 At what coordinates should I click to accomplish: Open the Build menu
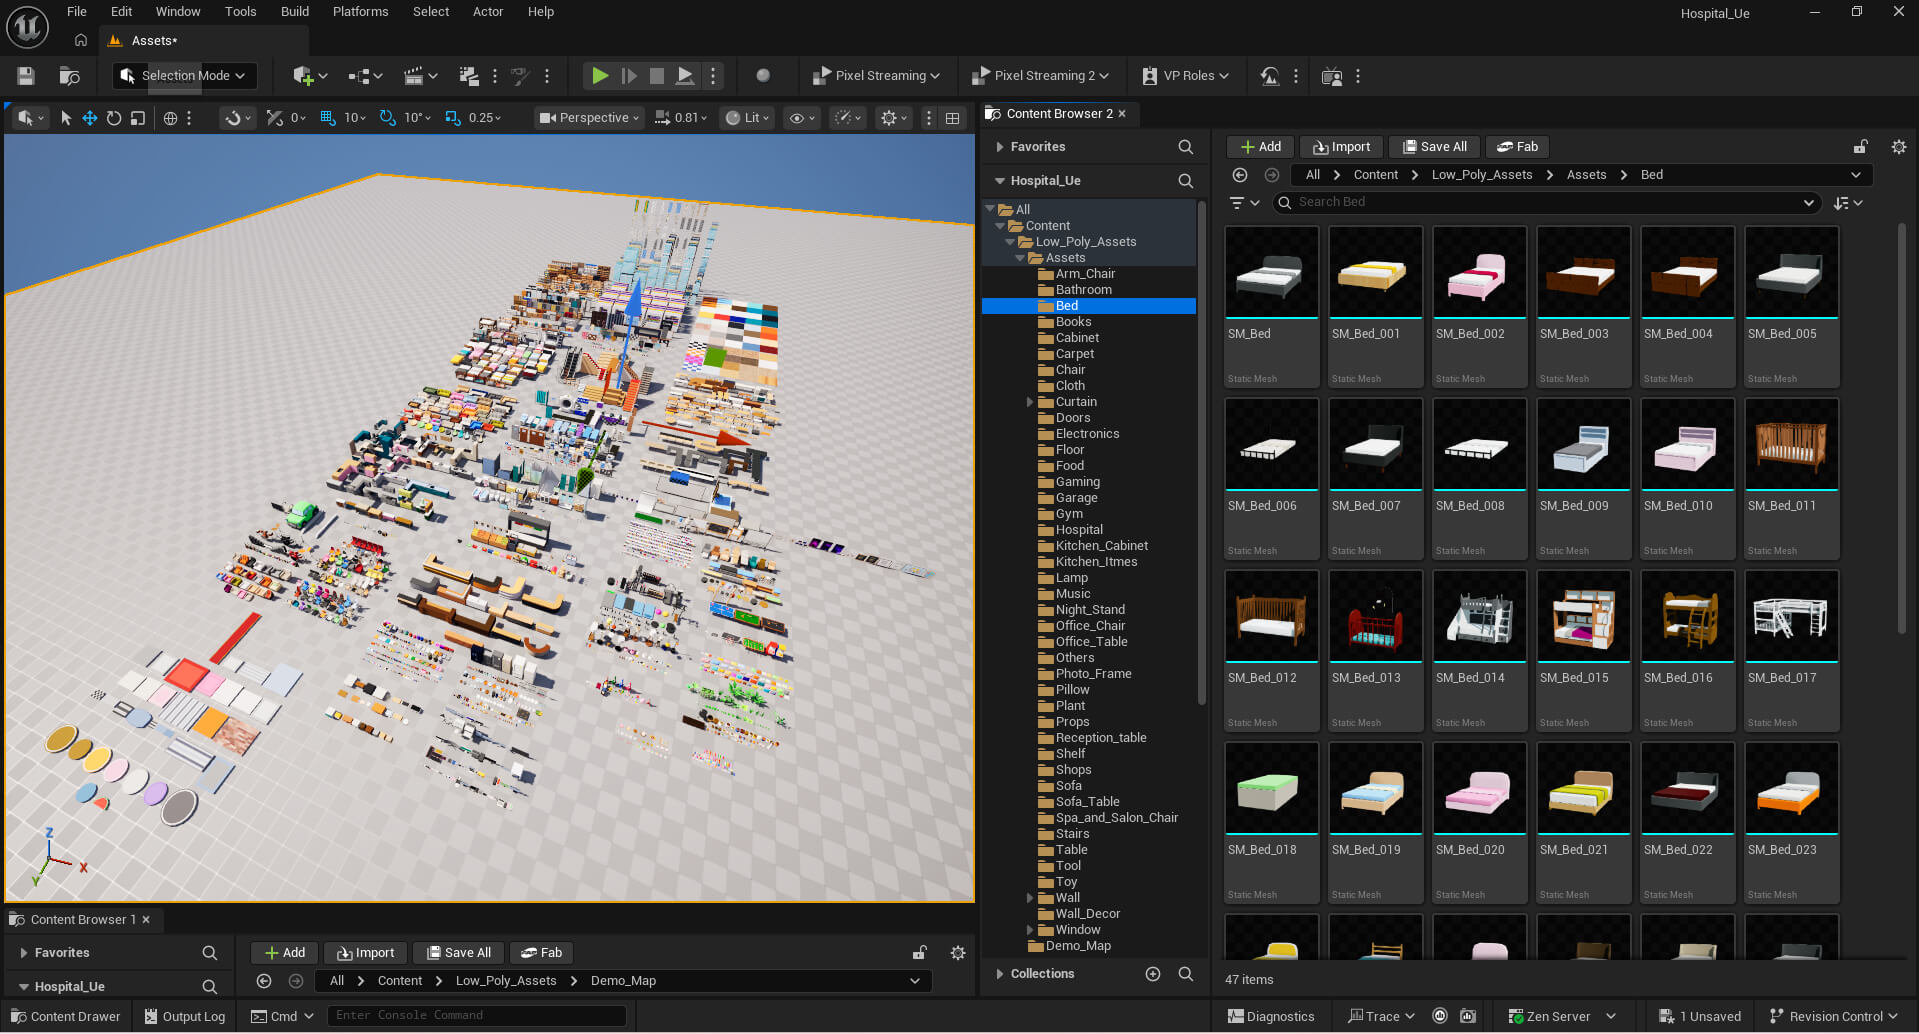coord(295,12)
